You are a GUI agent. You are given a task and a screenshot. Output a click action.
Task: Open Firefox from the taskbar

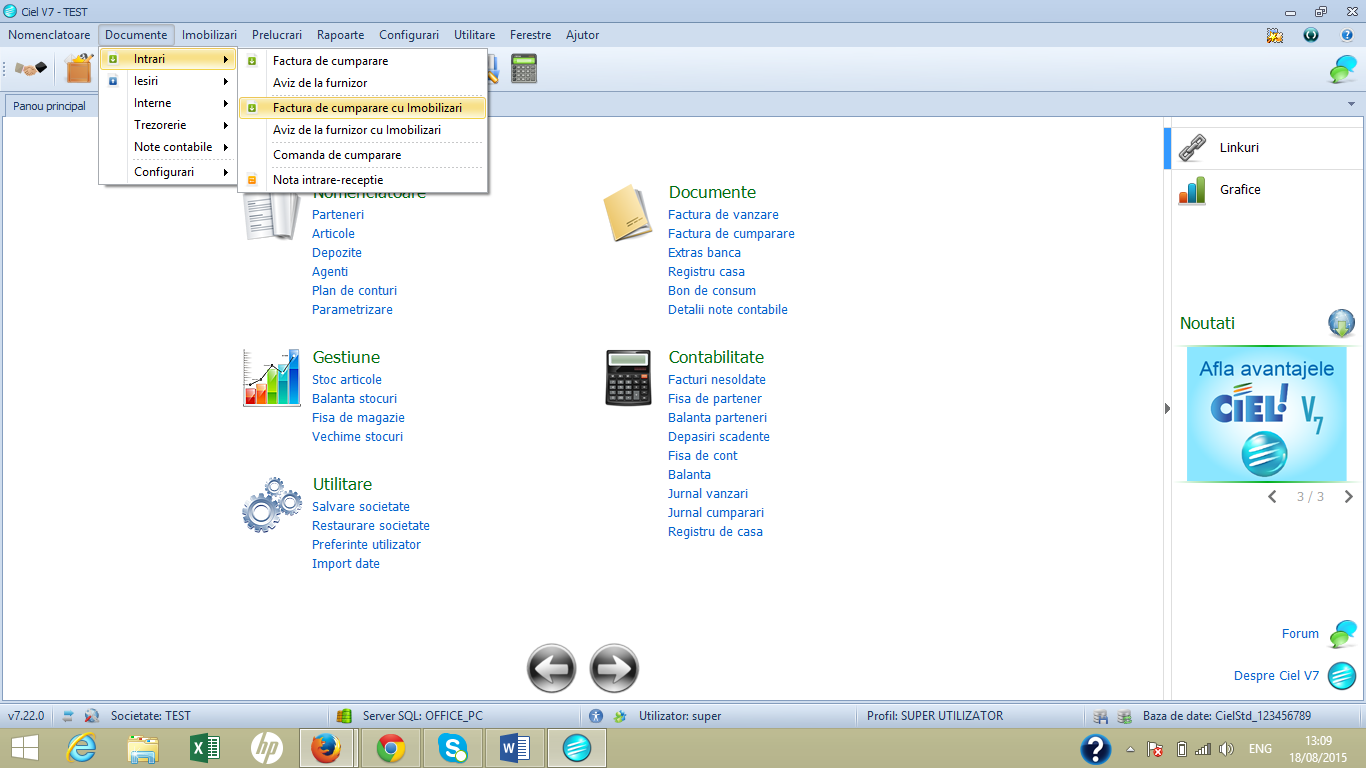[x=325, y=748]
